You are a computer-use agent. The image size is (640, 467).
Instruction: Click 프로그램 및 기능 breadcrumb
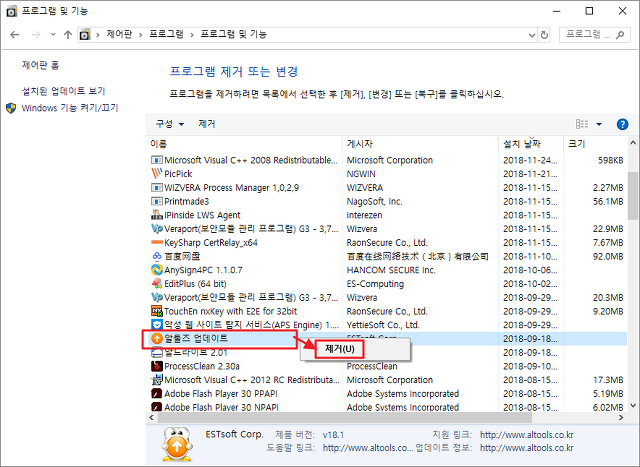[233, 35]
